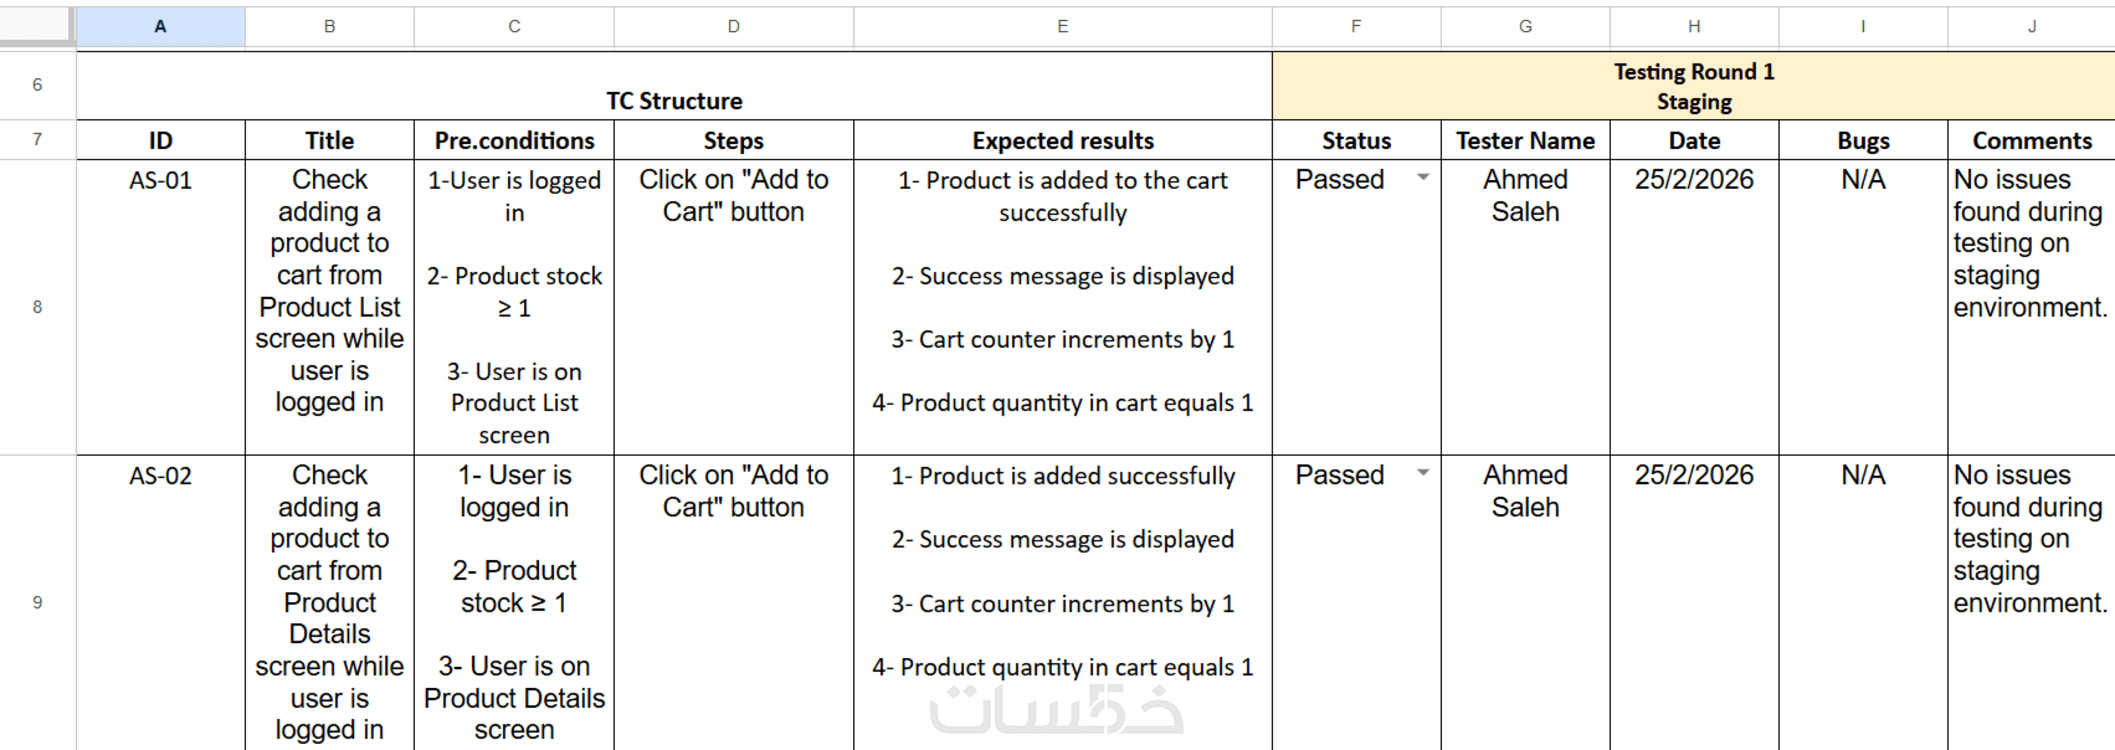Open the Status dropdown for AS-01
This screenshot has width=2115, height=750.
[1422, 178]
